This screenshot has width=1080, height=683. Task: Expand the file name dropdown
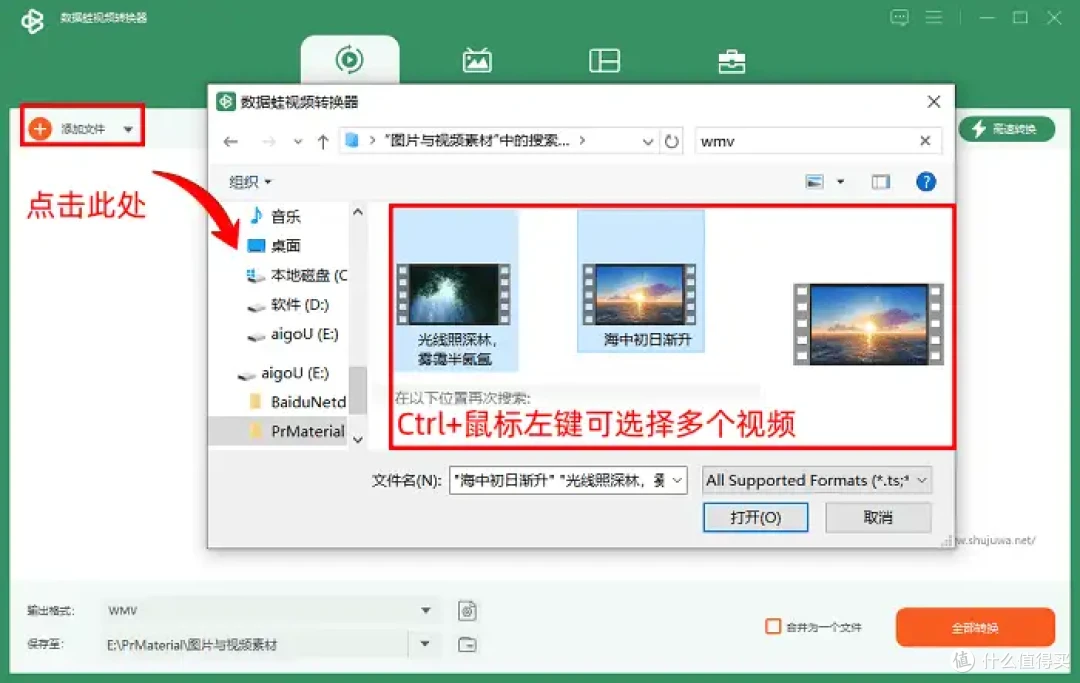point(678,480)
